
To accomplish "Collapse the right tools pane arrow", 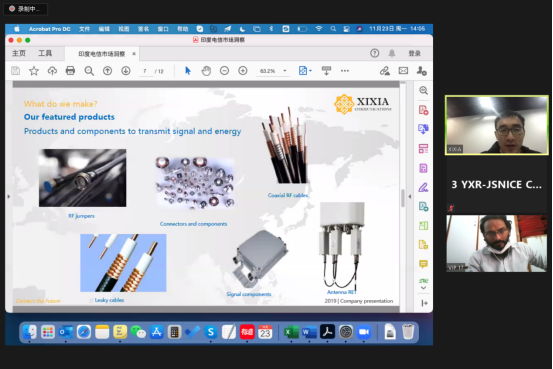I will (x=409, y=196).
